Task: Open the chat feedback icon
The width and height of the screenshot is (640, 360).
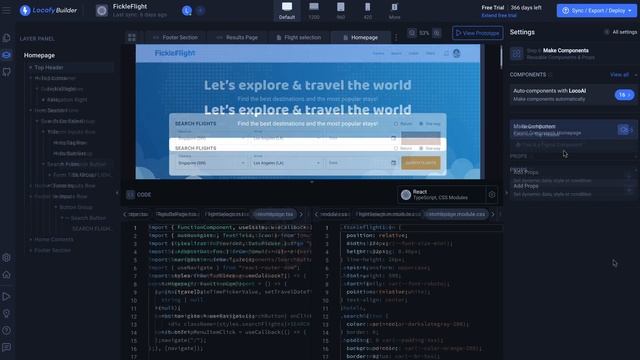Action: point(7,347)
